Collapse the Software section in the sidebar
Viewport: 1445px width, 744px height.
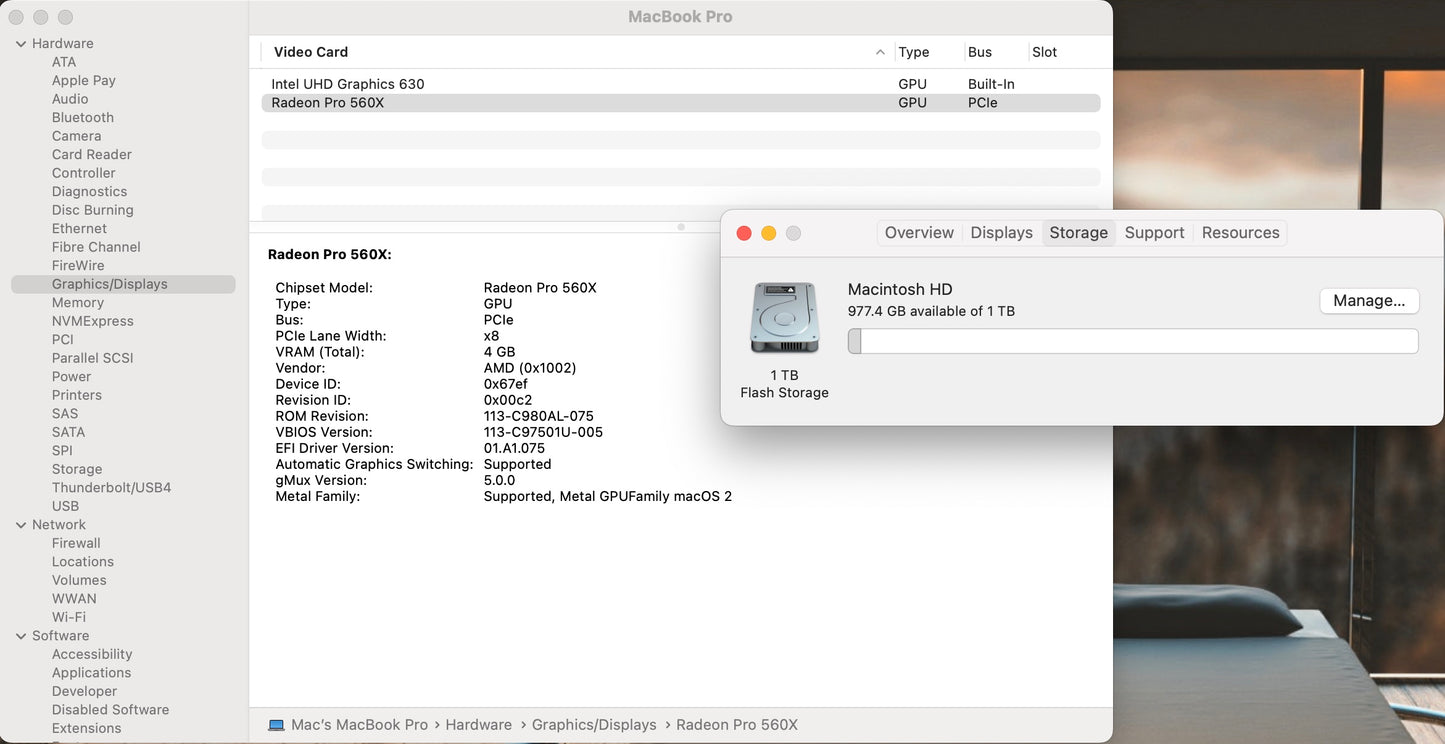pyautogui.click(x=21, y=635)
